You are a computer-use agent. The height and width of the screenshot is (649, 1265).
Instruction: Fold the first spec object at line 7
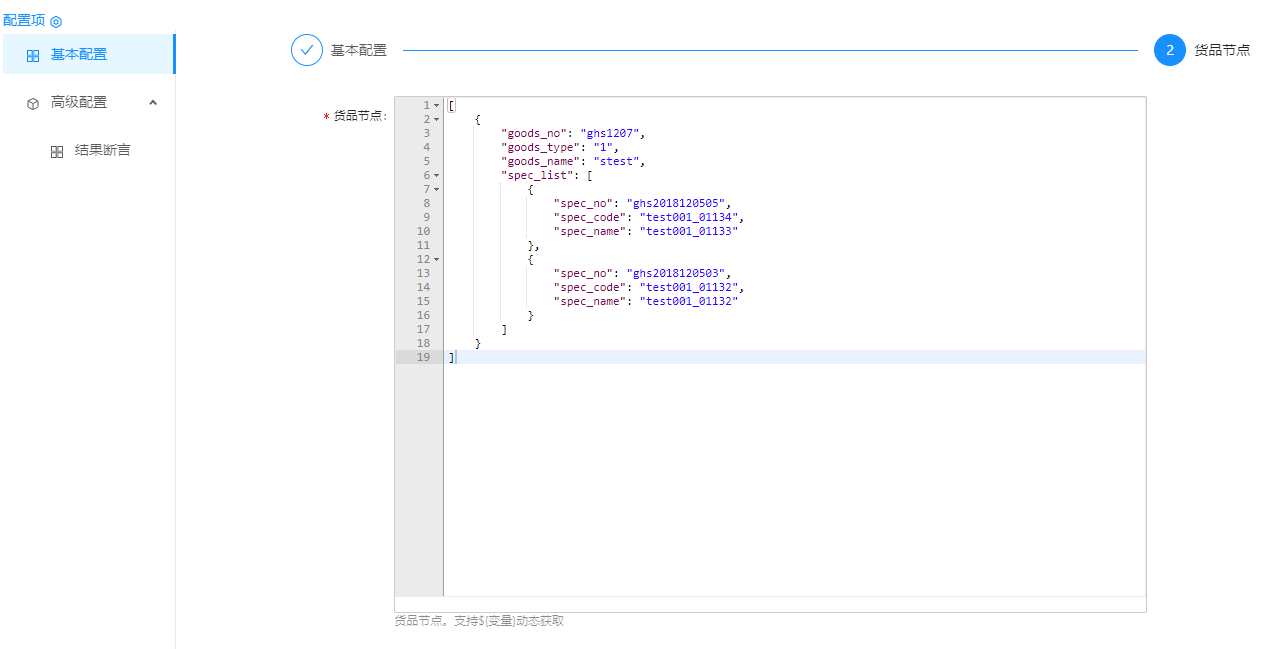(x=437, y=189)
